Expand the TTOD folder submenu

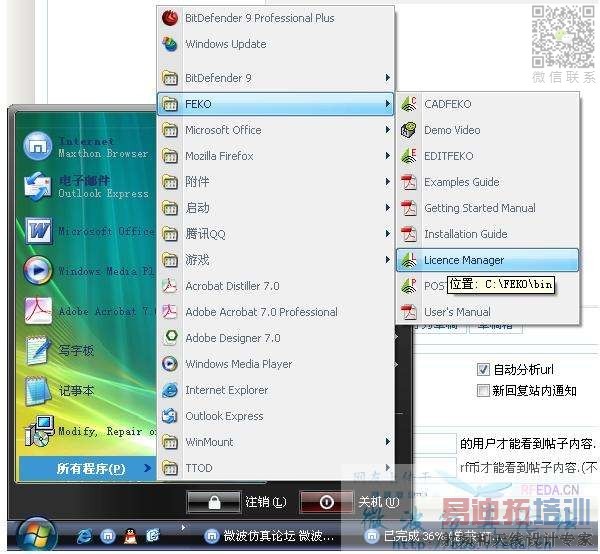(x=276, y=468)
